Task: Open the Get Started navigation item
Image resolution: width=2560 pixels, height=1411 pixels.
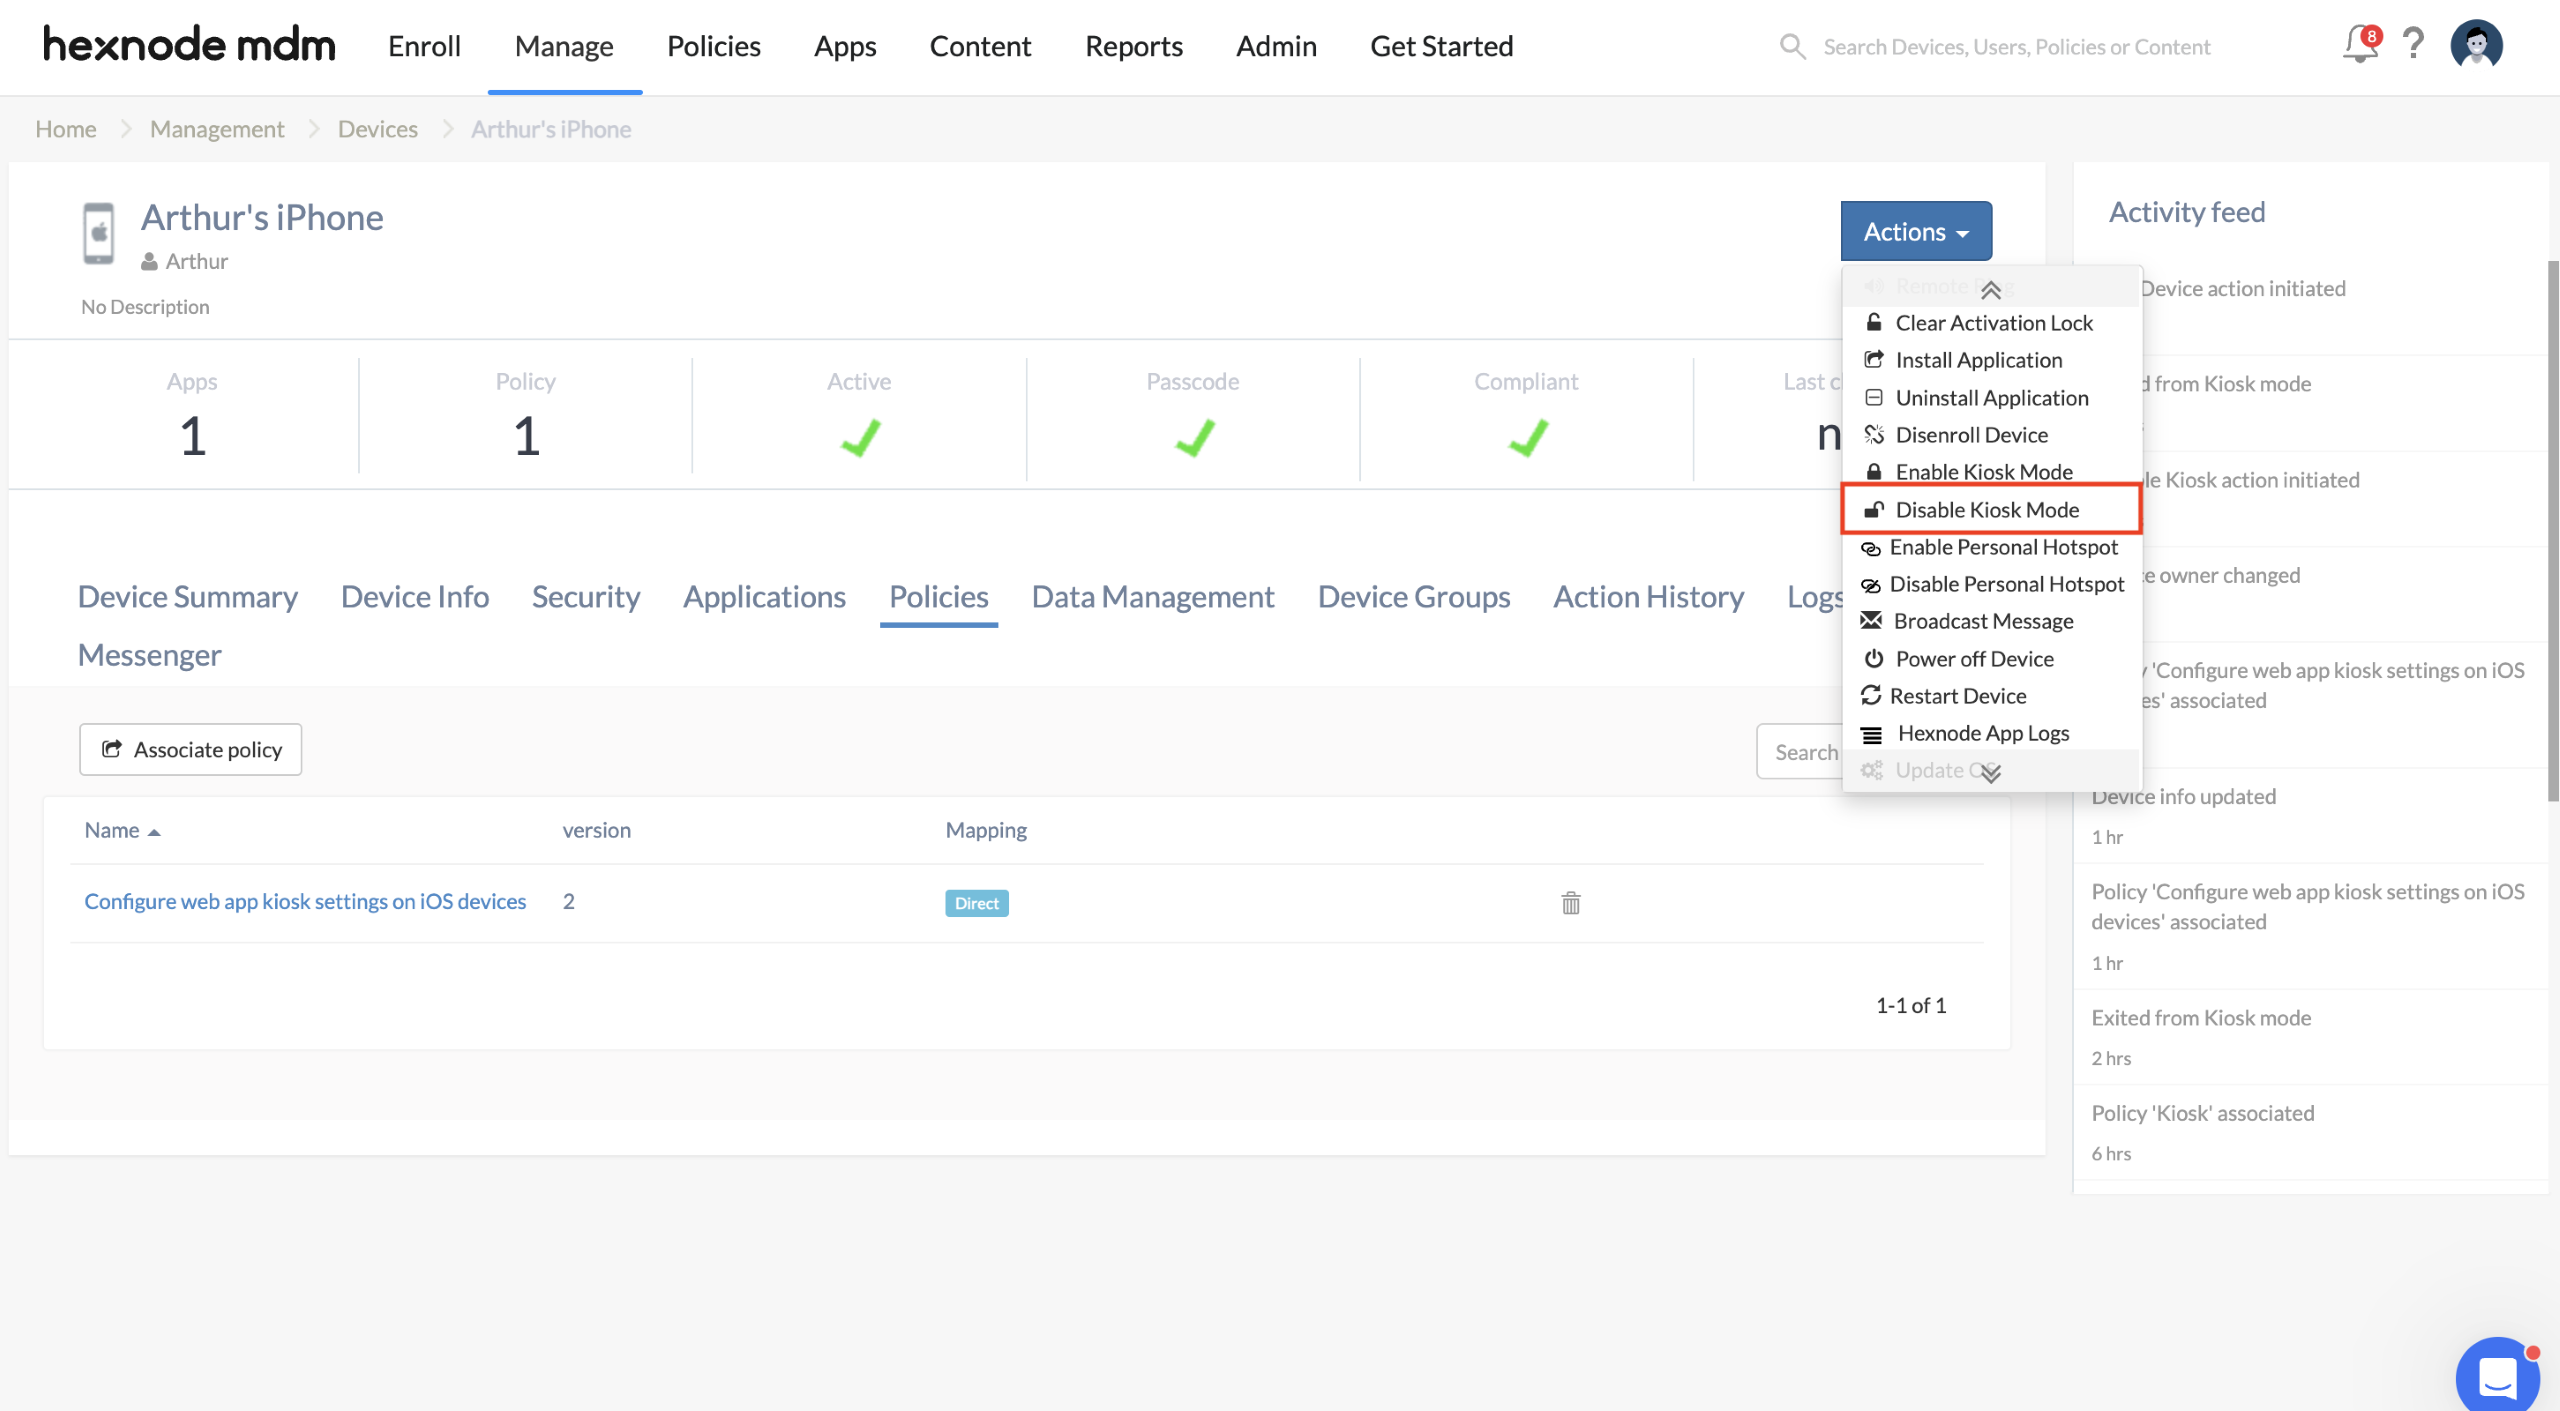Action: click(1441, 46)
